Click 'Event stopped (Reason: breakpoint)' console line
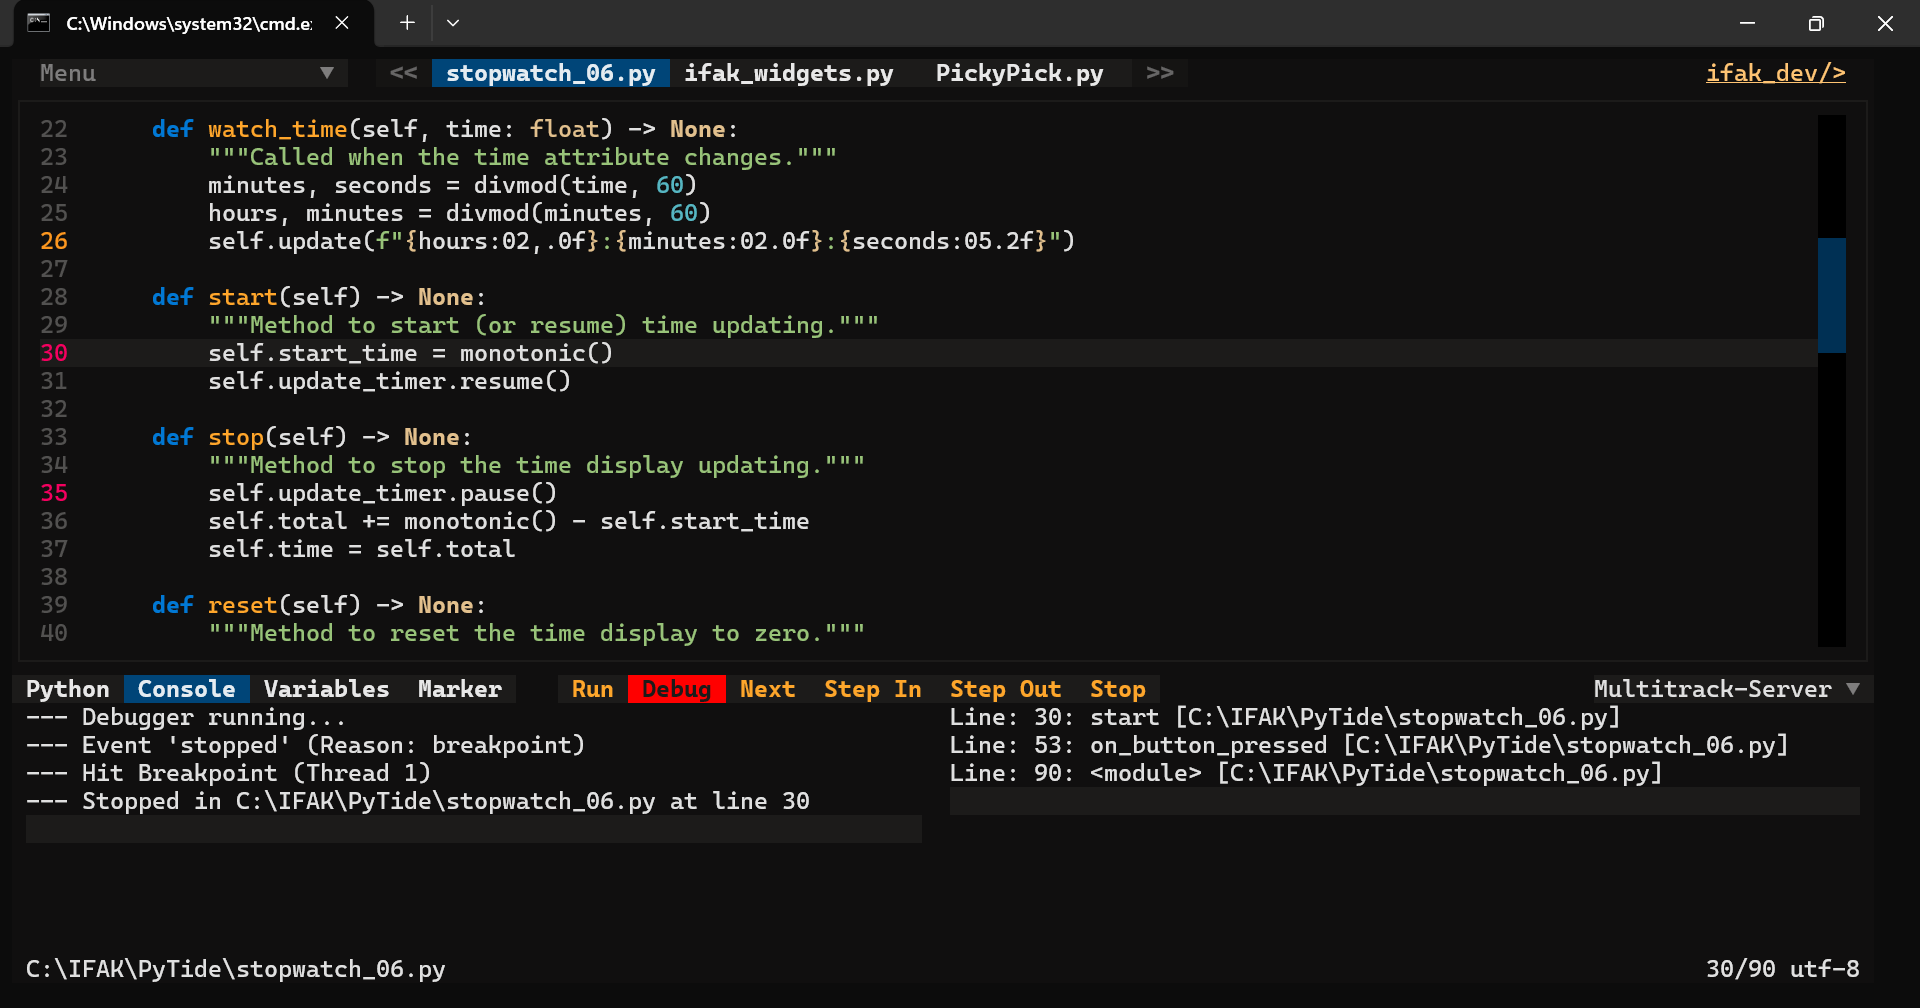 [x=305, y=745]
